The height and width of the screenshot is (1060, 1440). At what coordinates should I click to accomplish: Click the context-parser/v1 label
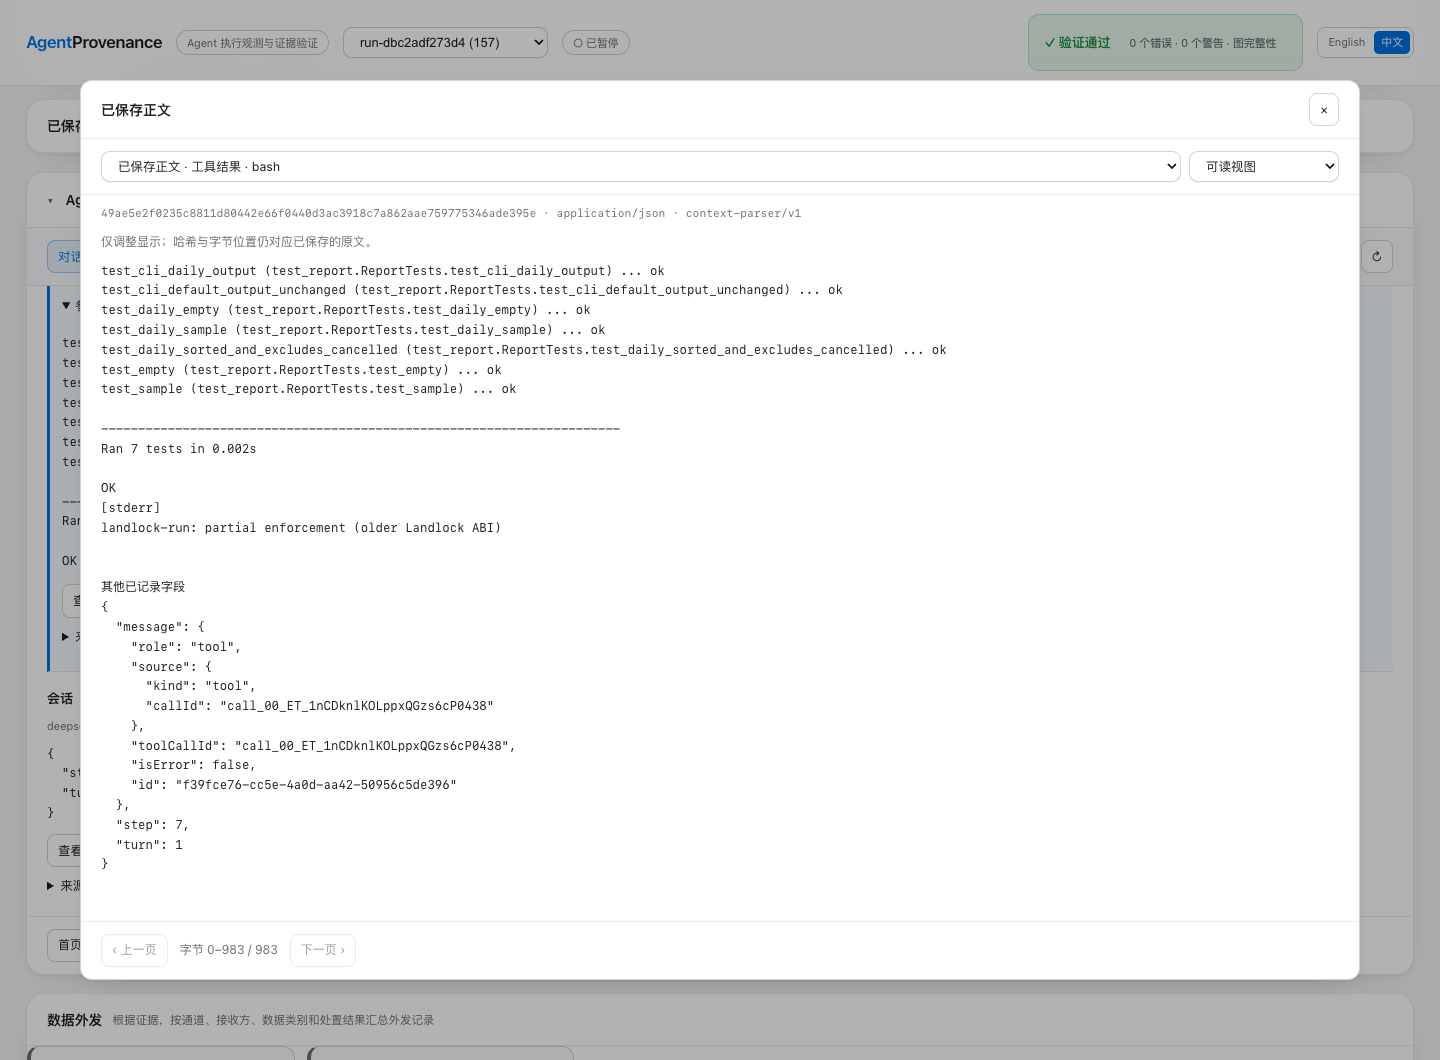pyautogui.click(x=743, y=213)
